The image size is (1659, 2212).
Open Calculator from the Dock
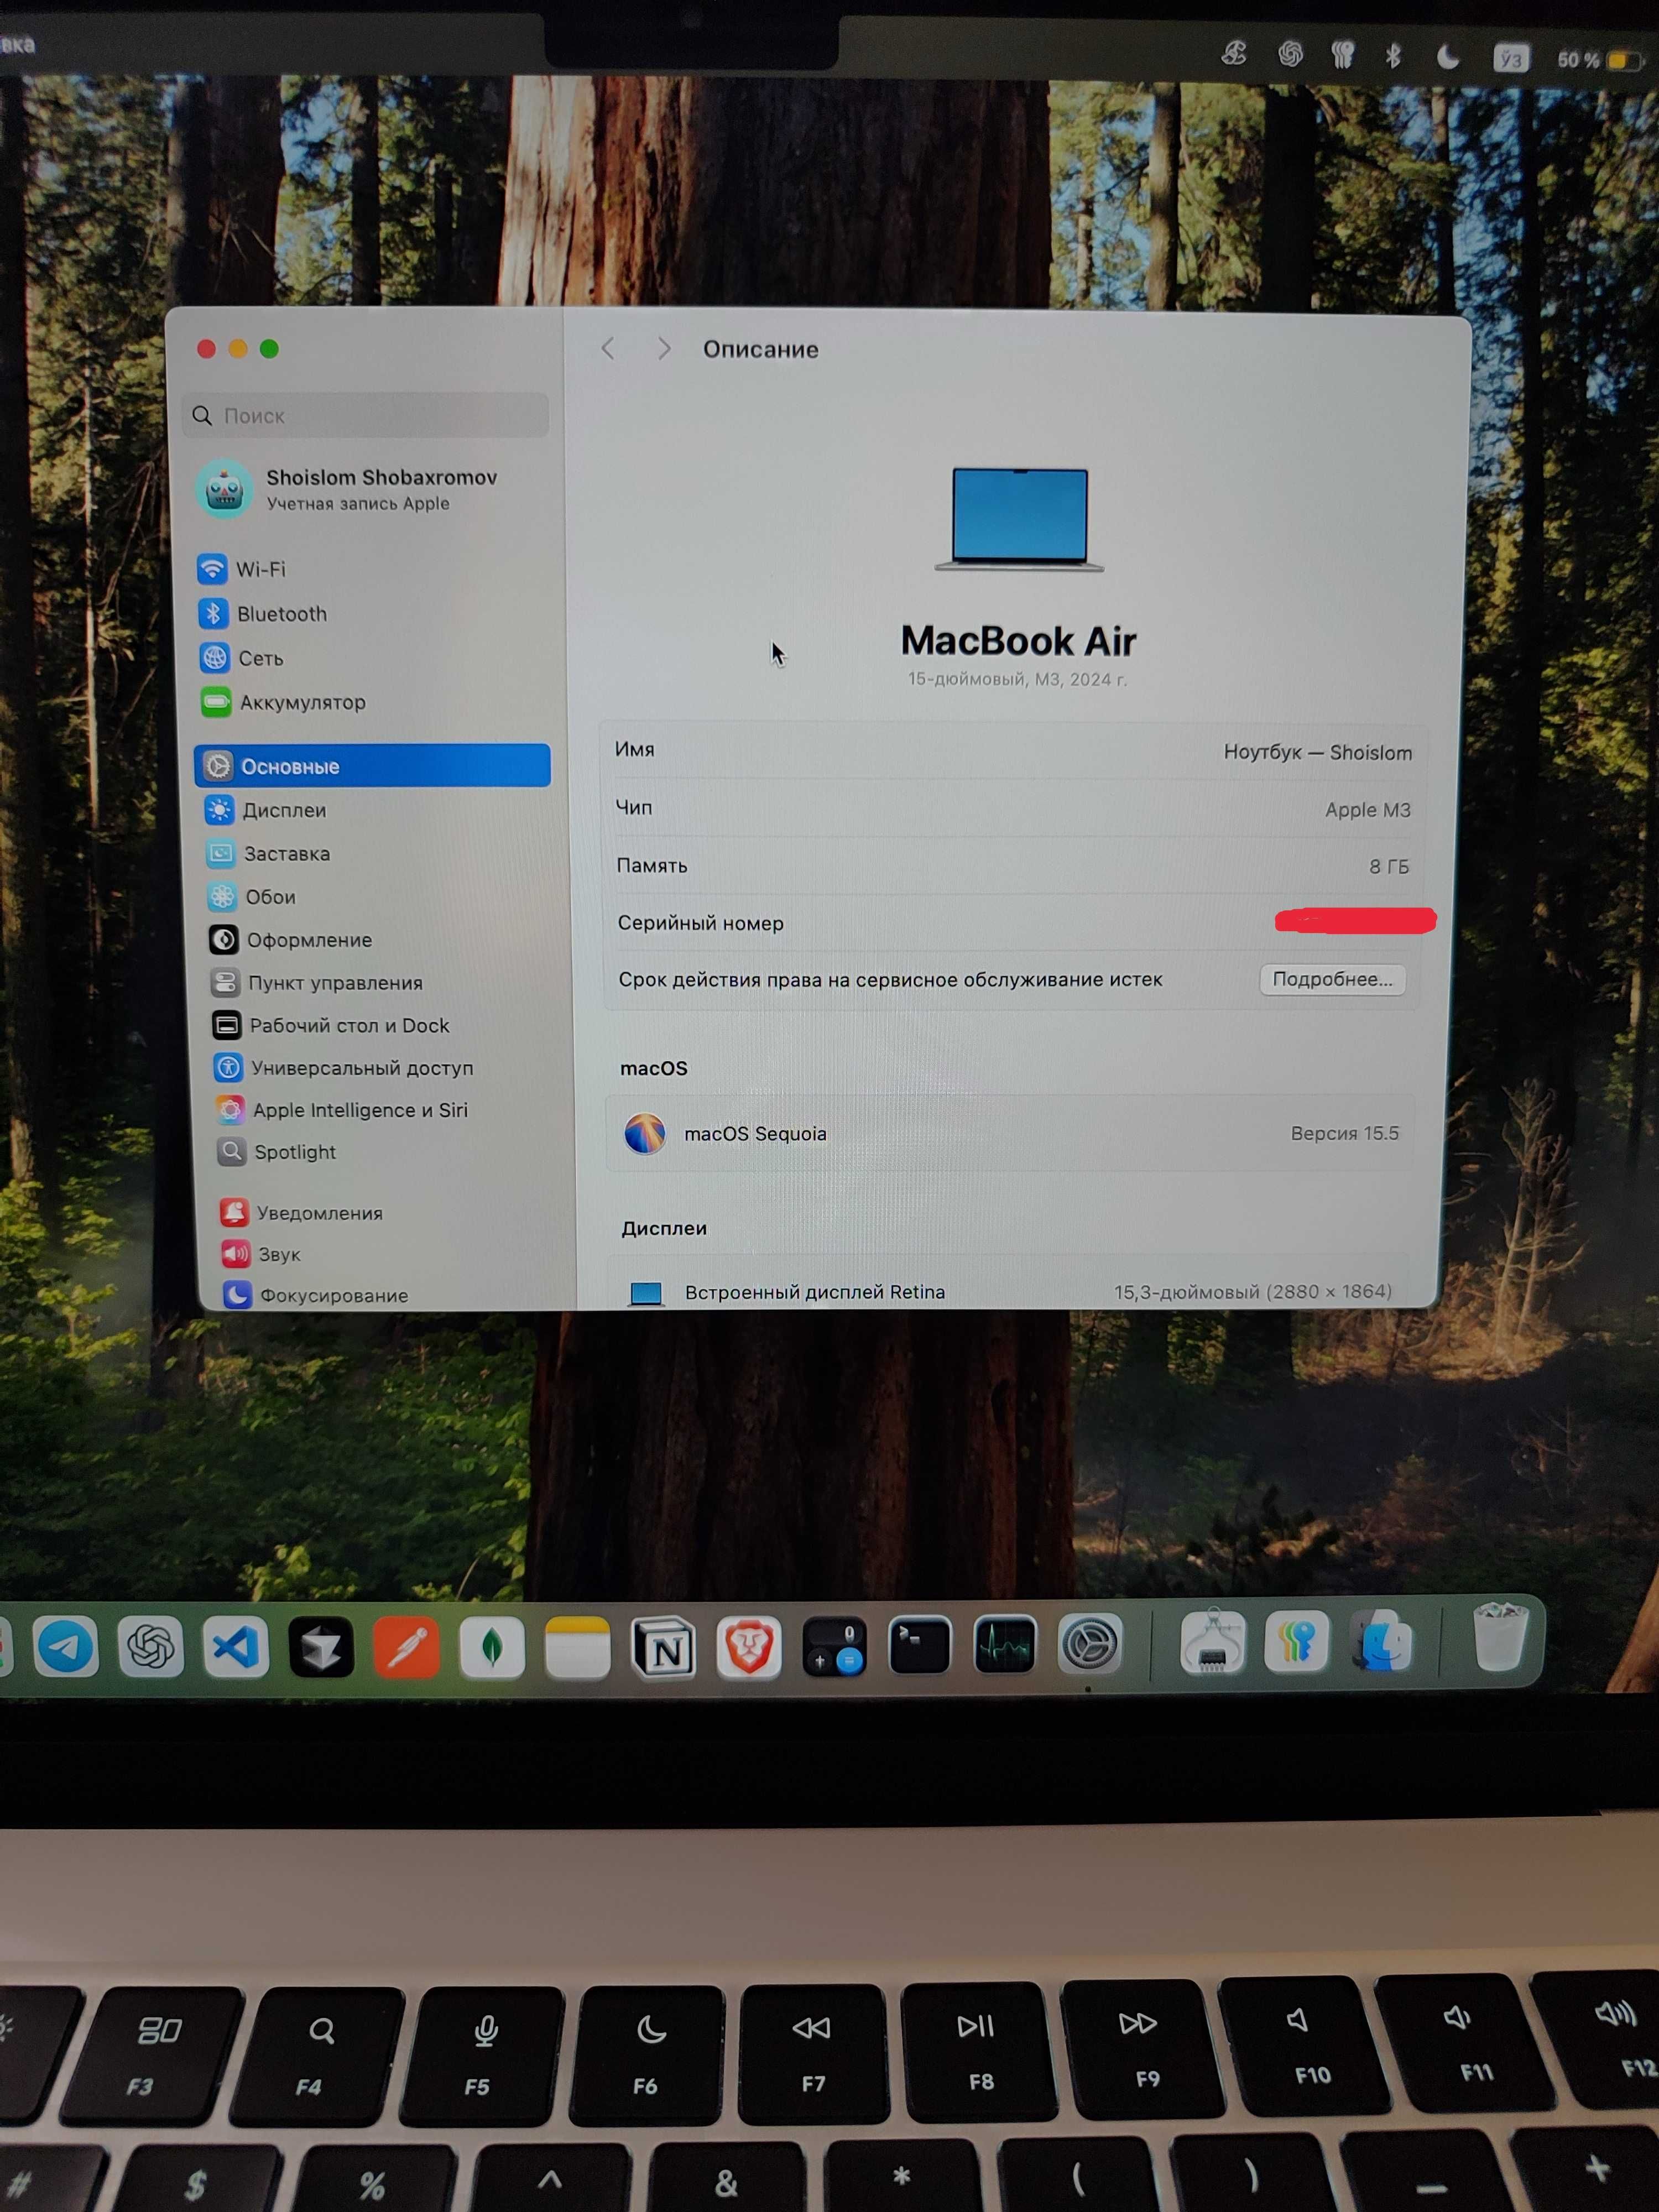[x=834, y=1646]
